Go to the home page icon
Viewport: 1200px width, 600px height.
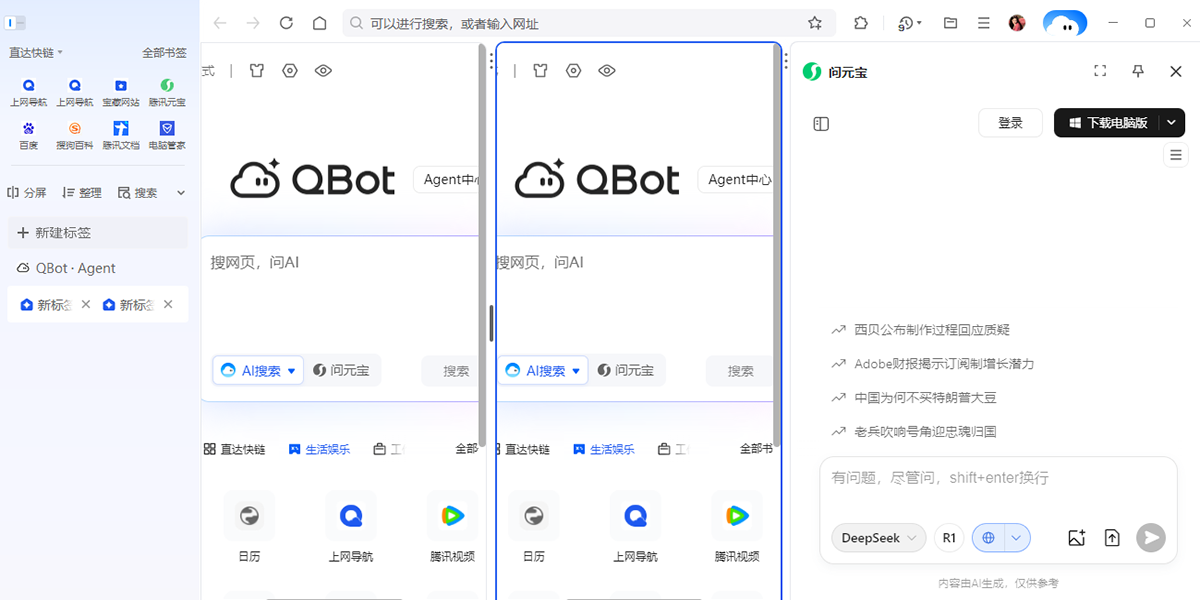coord(319,23)
